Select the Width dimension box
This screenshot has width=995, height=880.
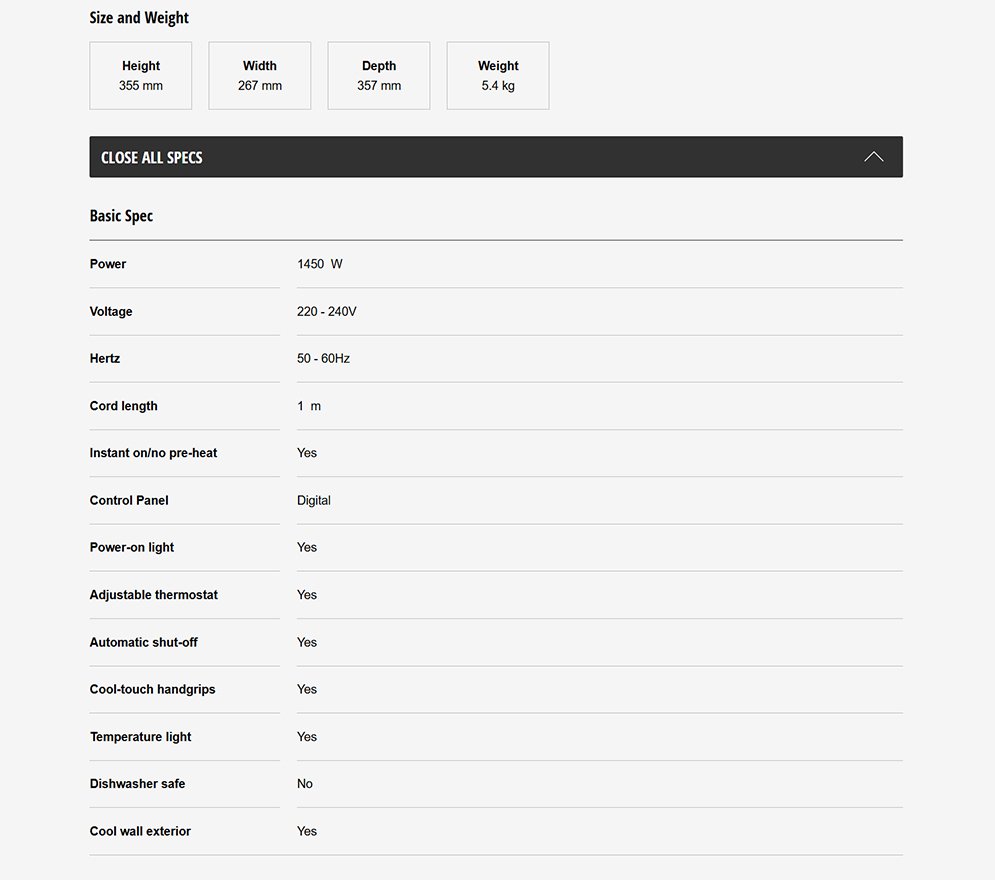pos(260,76)
